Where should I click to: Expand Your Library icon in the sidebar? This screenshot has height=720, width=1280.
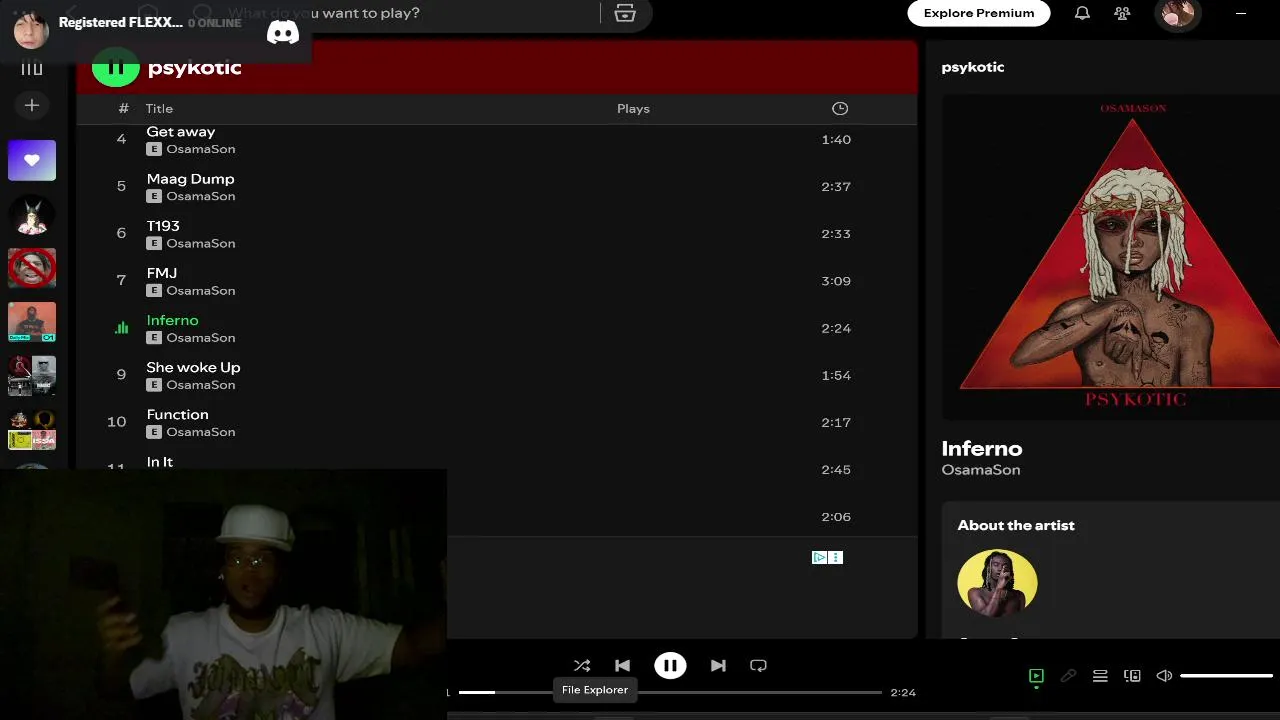(x=32, y=68)
